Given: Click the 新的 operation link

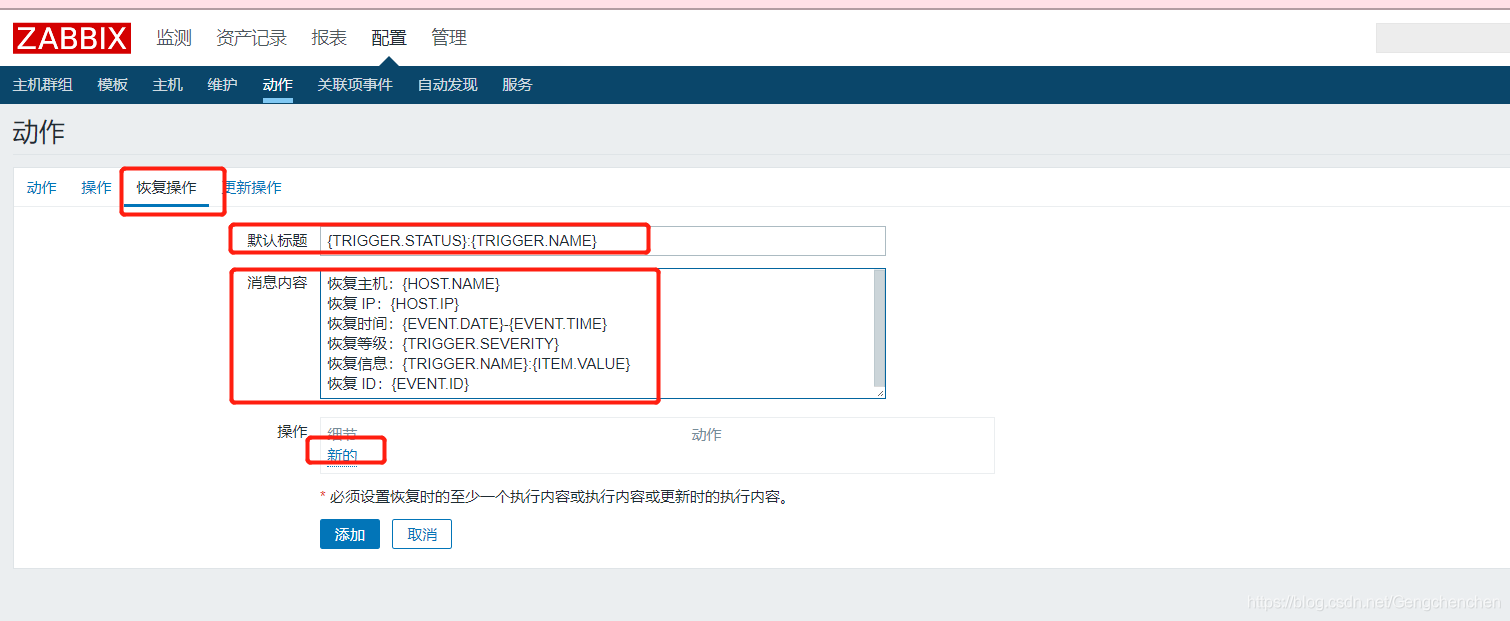Looking at the screenshot, I should [342, 455].
